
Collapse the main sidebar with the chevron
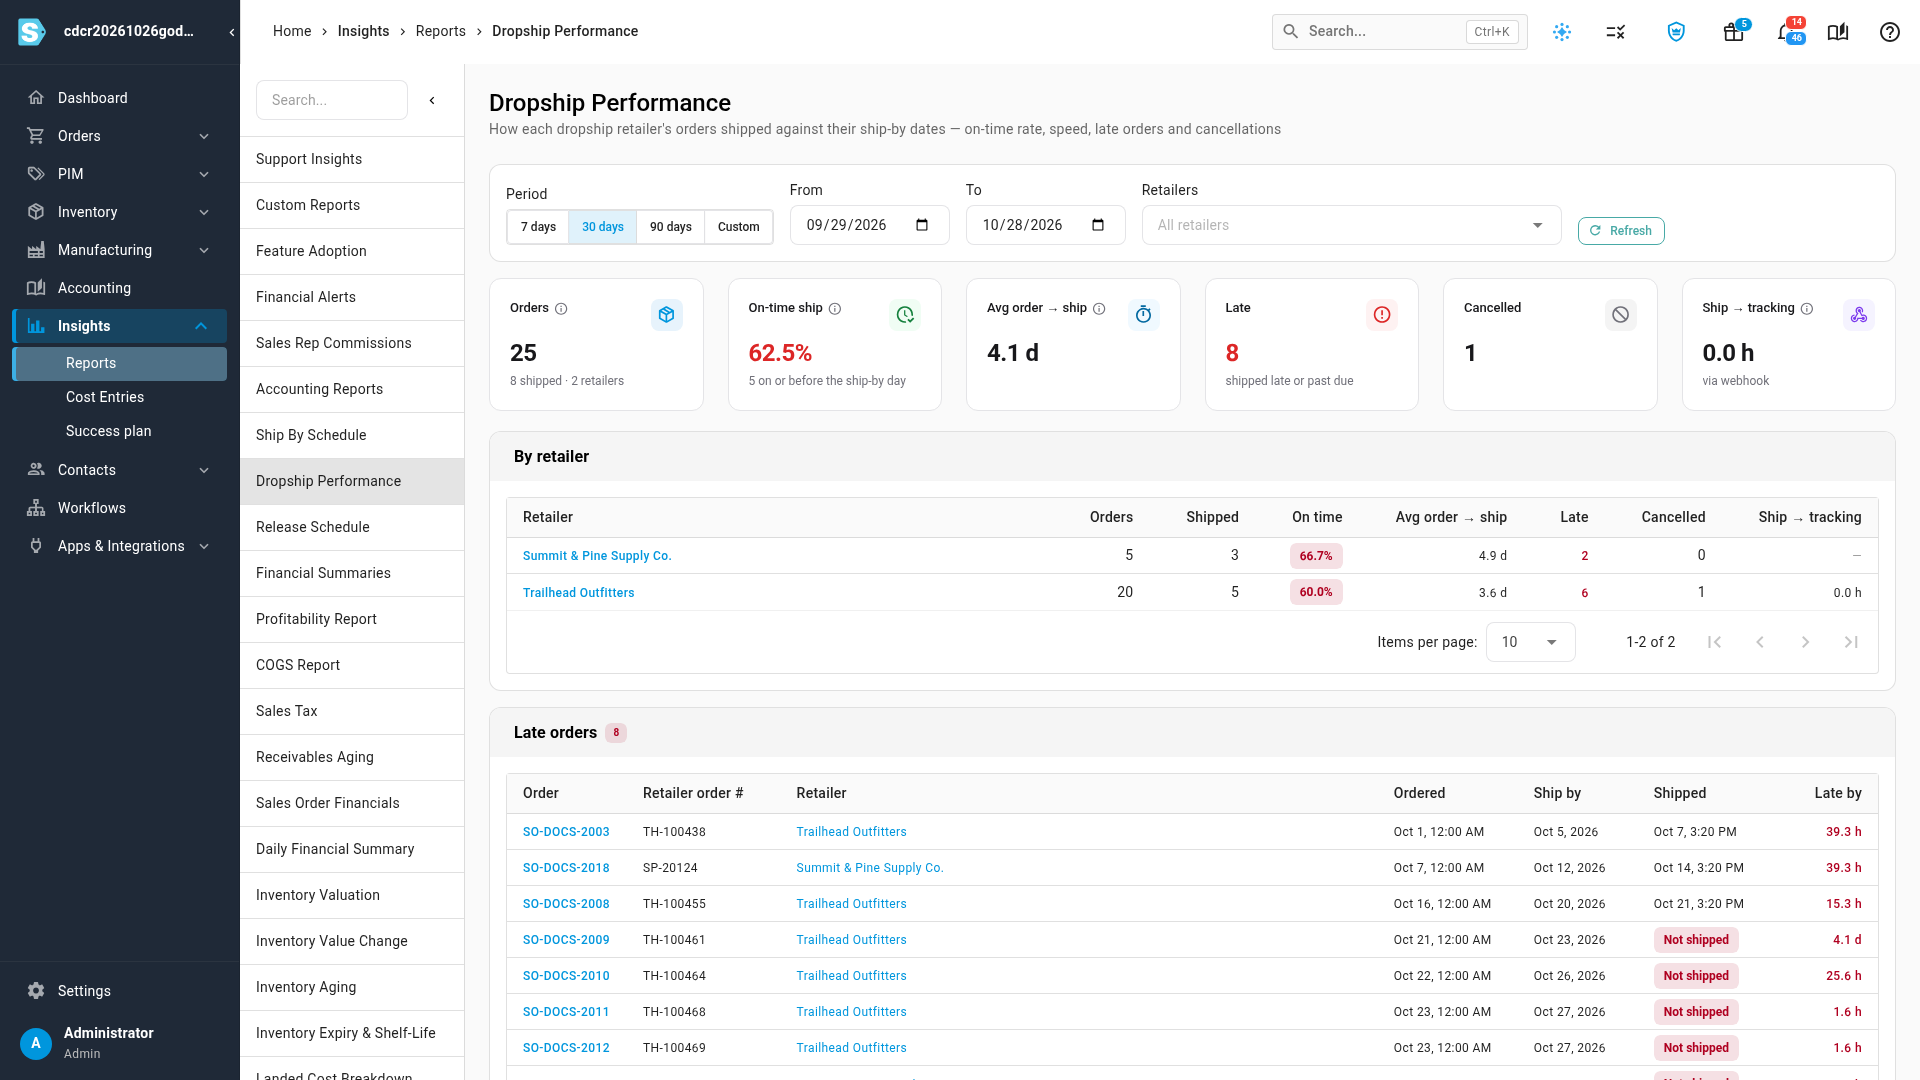tap(232, 32)
